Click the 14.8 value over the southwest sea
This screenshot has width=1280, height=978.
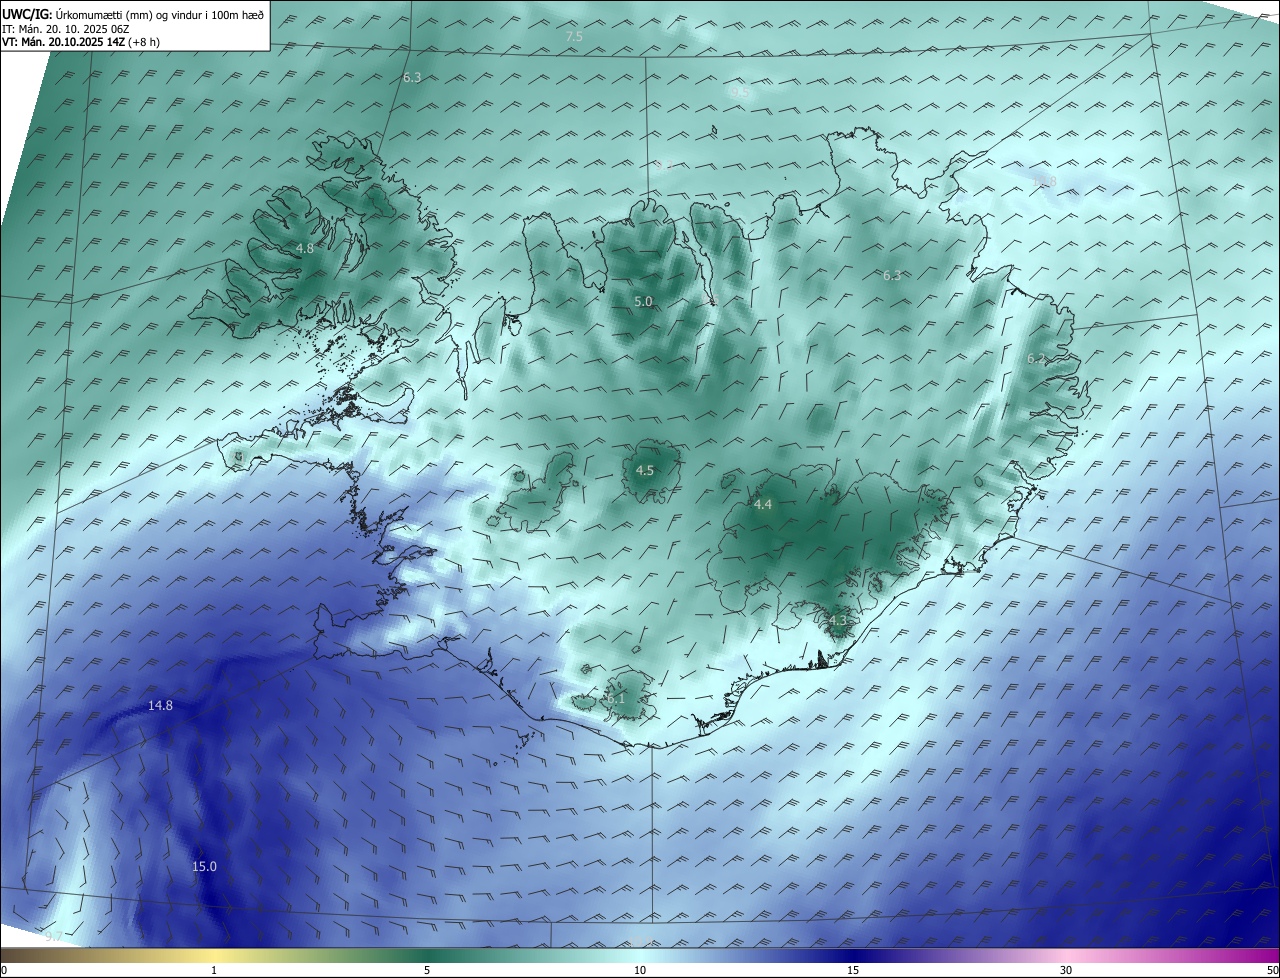[x=160, y=706]
